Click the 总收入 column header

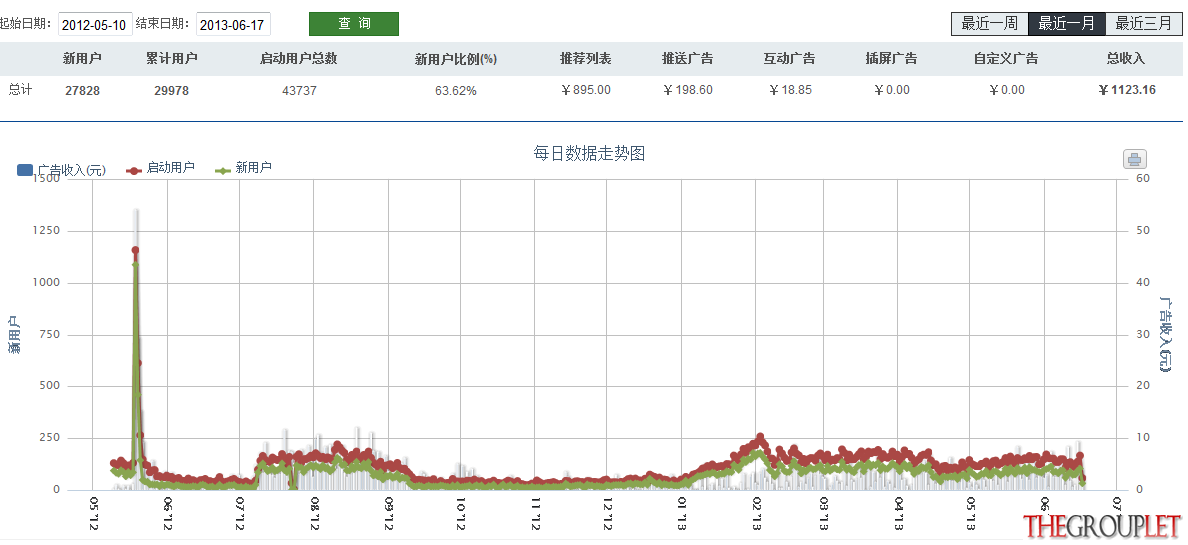coord(1126,58)
